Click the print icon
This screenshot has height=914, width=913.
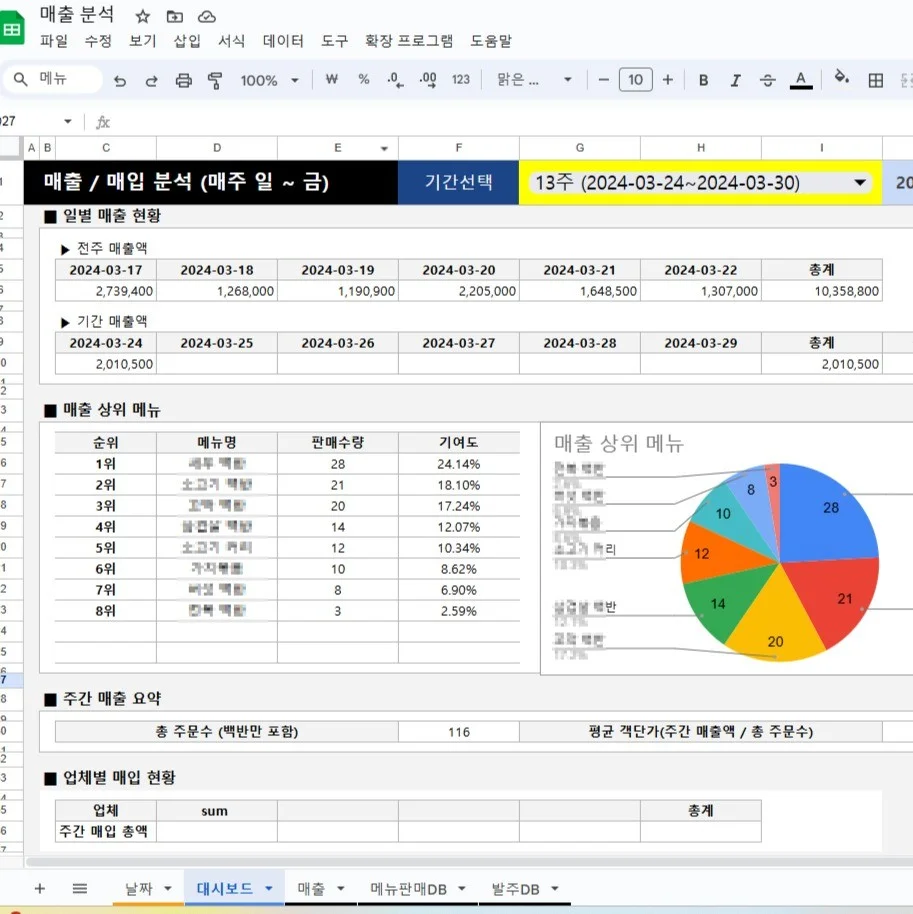click(183, 80)
